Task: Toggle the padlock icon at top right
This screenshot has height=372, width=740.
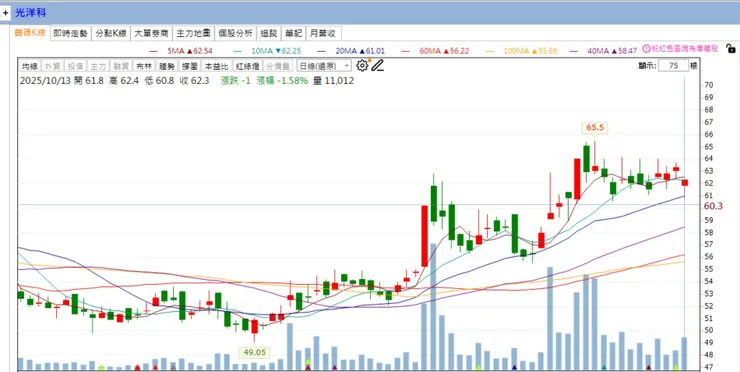Action: (x=730, y=48)
